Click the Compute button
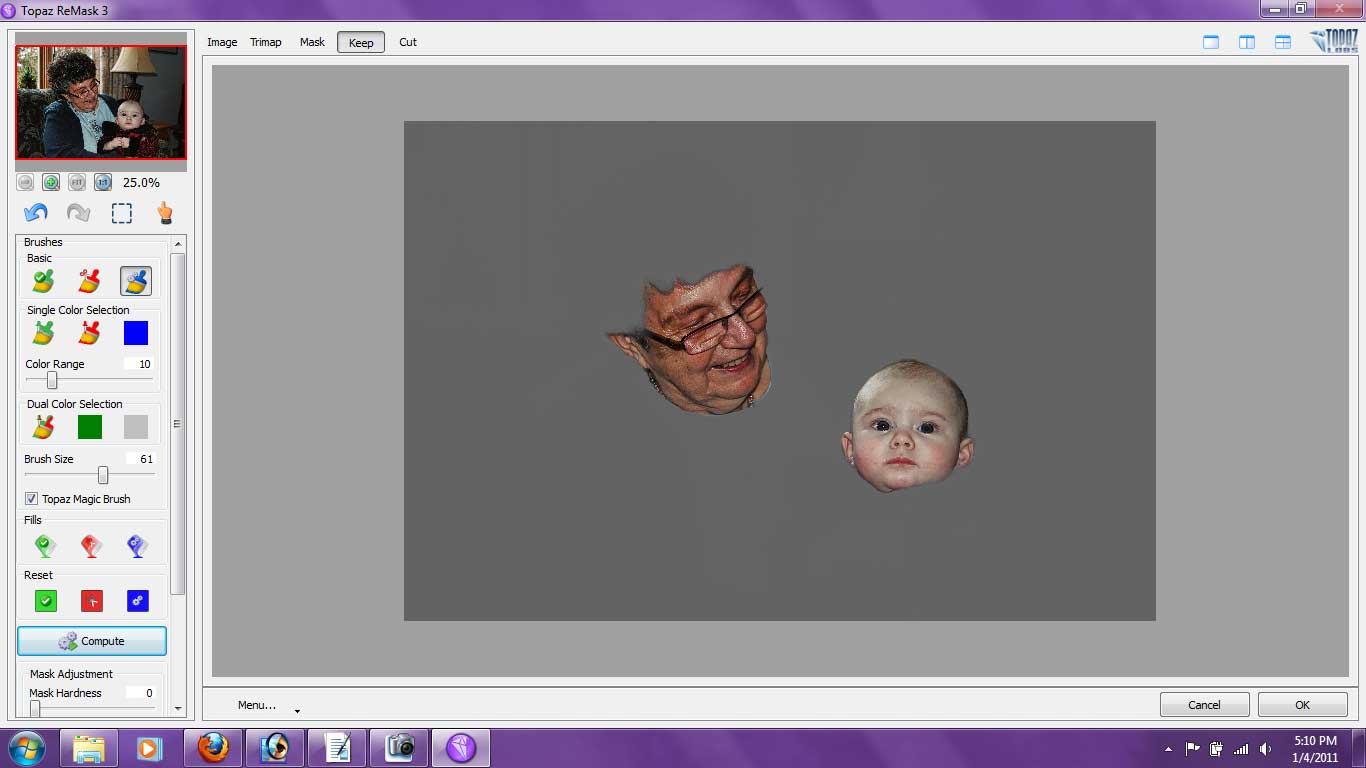1366x768 pixels. tap(92, 641)
